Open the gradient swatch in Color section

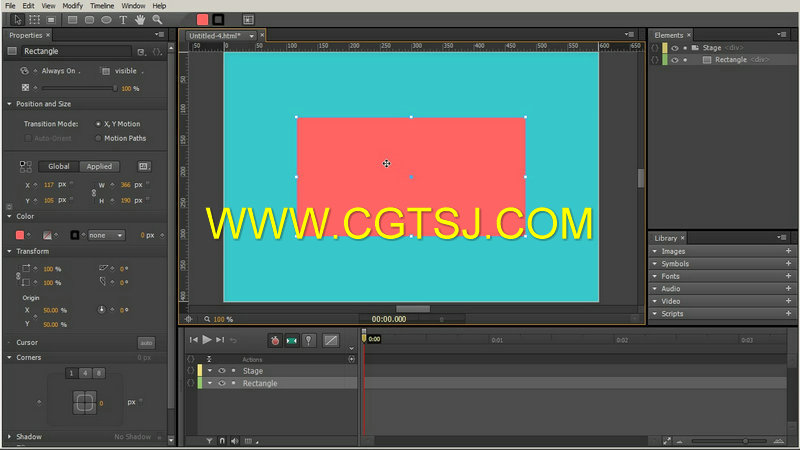[47, 235]
